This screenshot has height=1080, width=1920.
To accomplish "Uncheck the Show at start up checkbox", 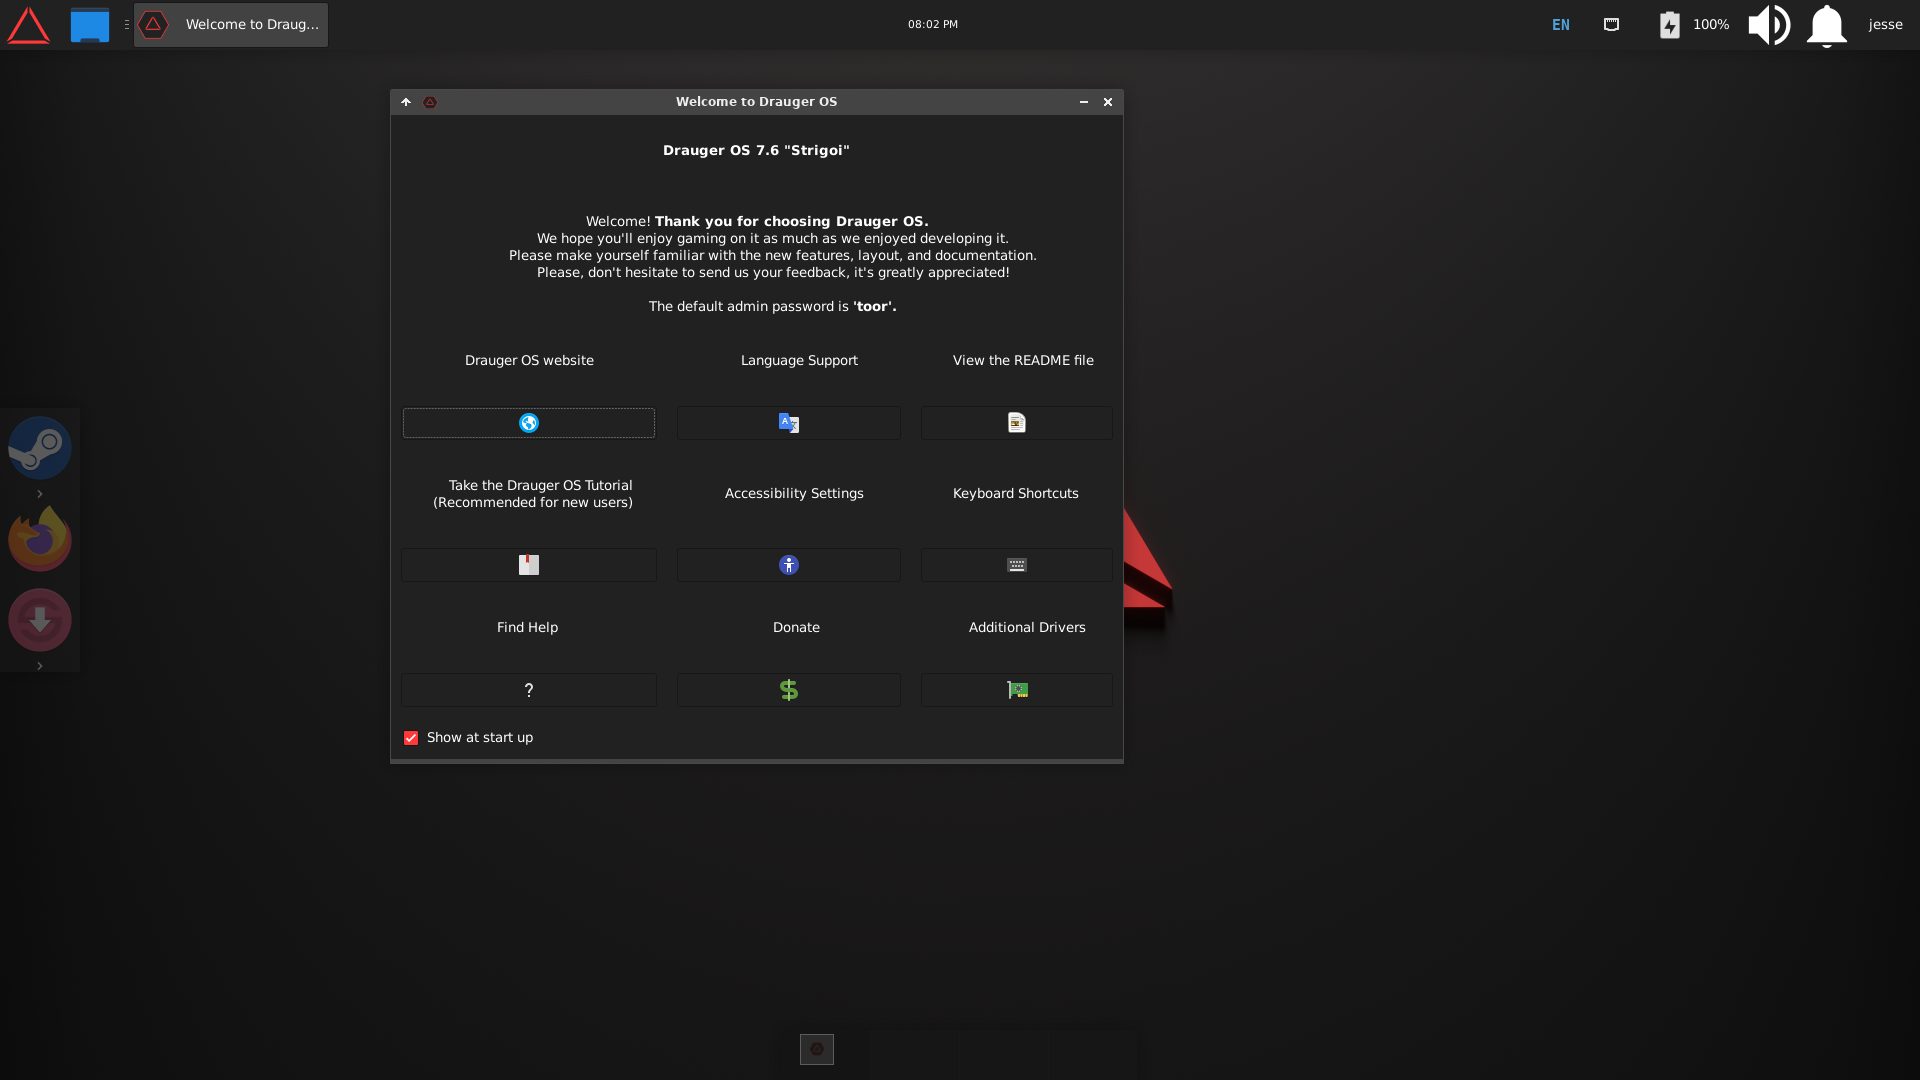I will (x=411, y=738).
